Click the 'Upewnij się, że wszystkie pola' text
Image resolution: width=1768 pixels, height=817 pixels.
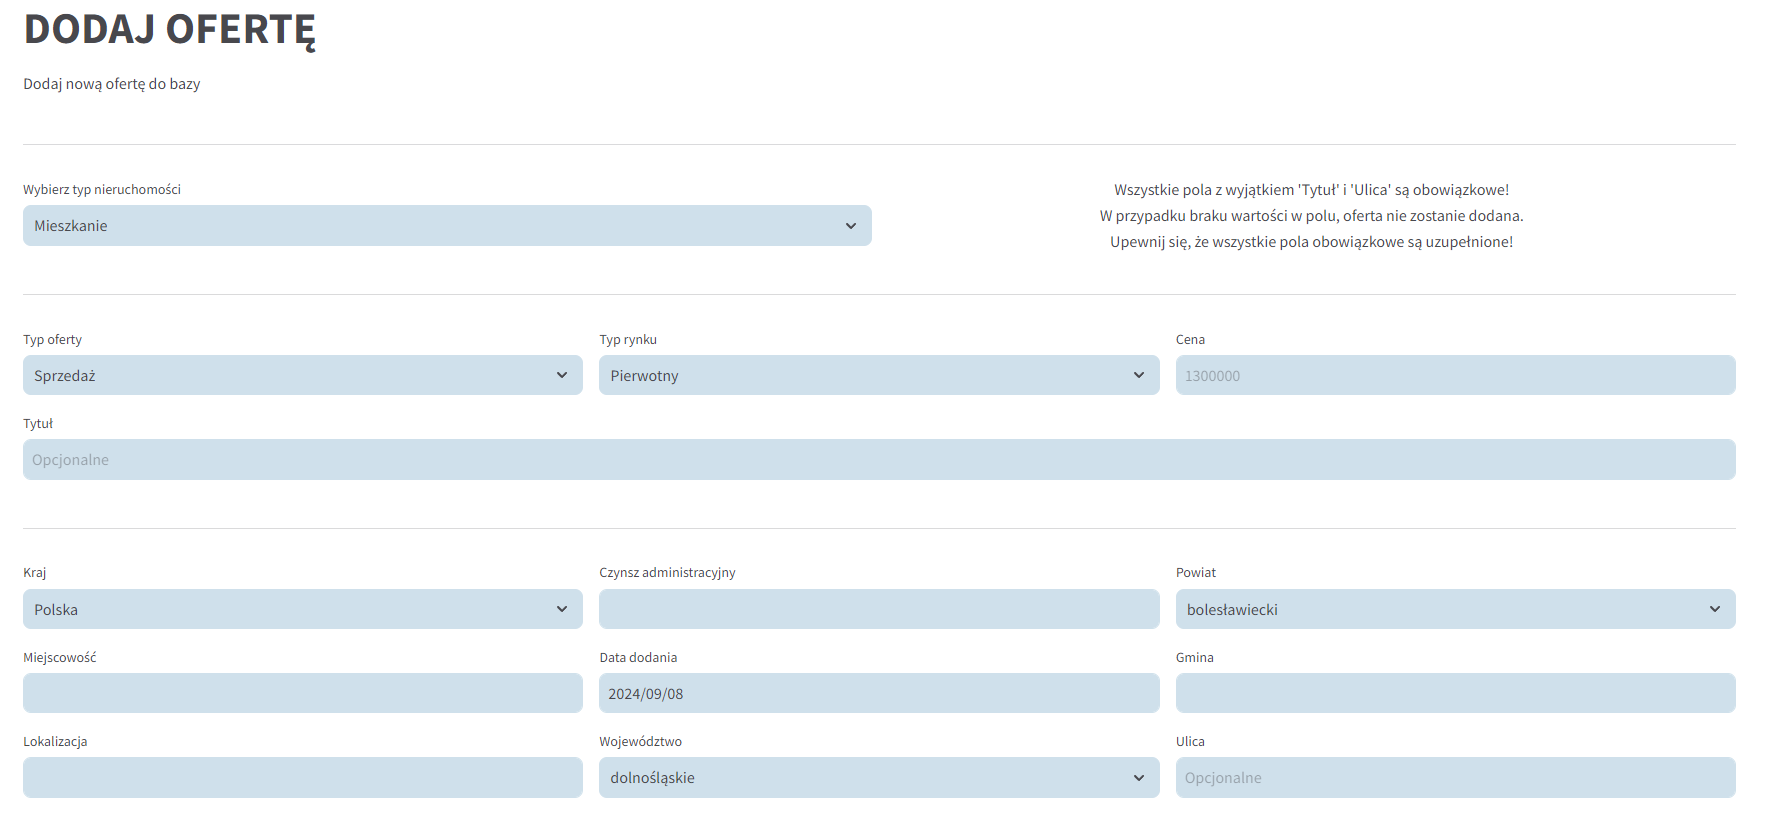[x=1312, y=242]
